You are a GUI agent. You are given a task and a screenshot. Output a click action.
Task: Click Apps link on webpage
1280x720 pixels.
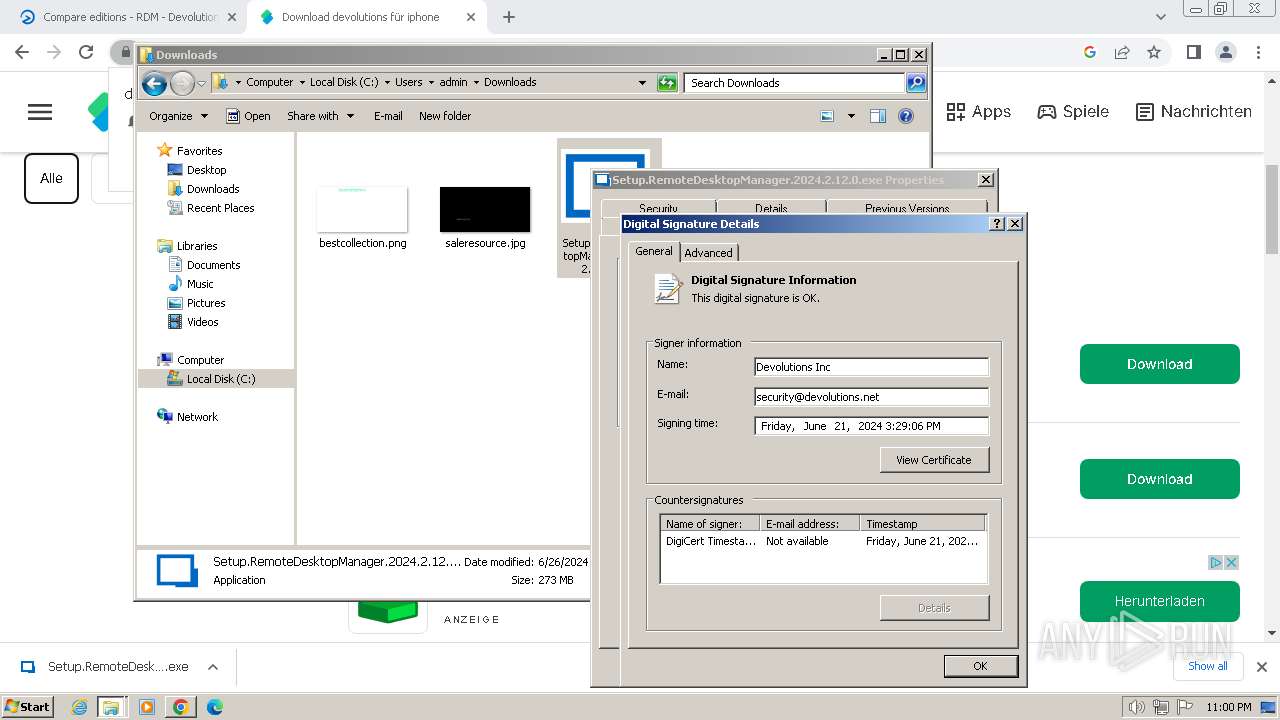coord(979,112)
